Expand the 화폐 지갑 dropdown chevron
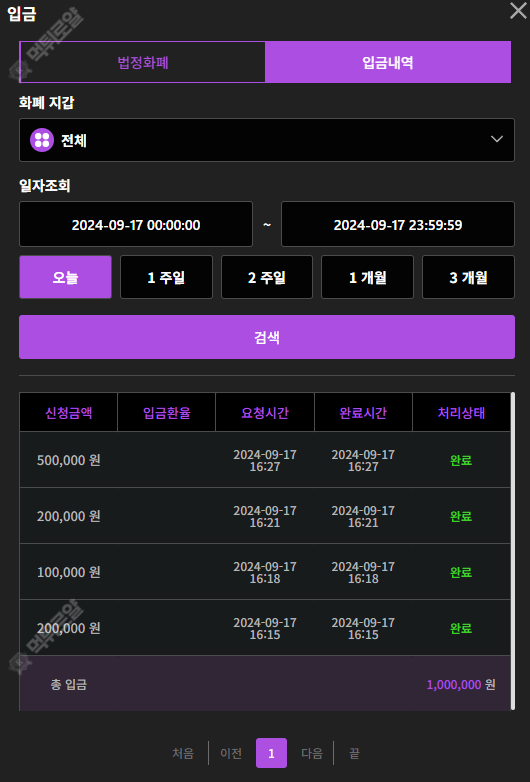 (x=497, y=139)
